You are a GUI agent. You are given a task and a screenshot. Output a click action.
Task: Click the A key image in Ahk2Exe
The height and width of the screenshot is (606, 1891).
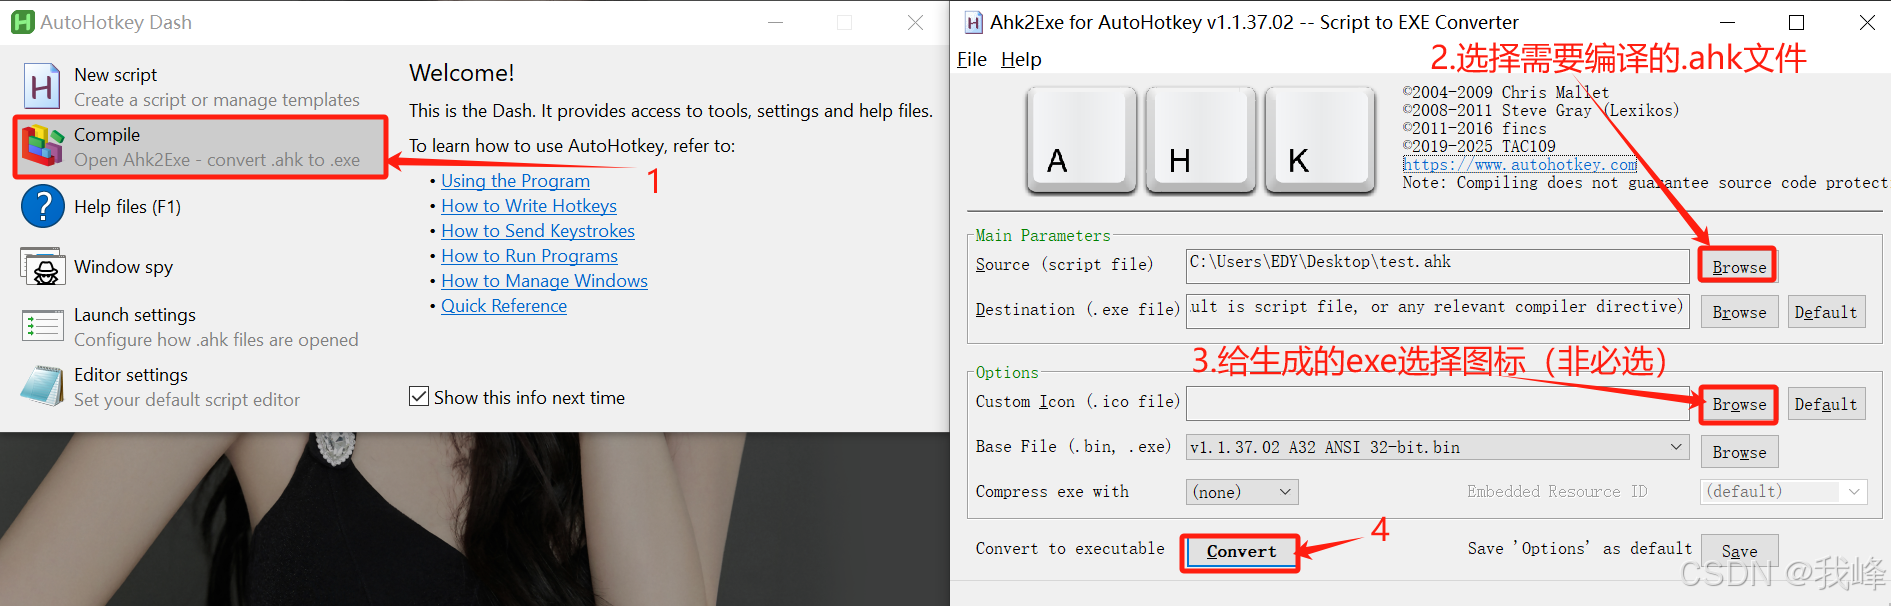(1081, 139)
